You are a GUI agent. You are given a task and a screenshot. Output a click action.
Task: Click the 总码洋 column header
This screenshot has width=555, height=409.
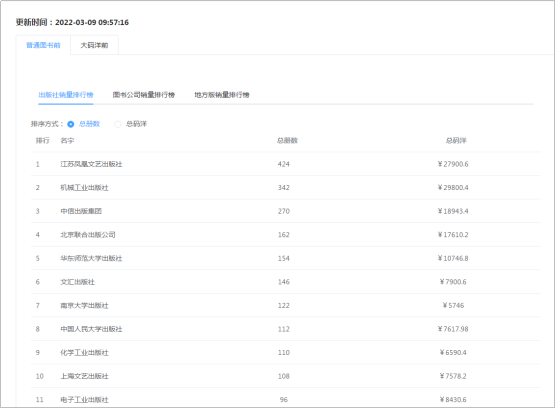click(x=456, y=140)
